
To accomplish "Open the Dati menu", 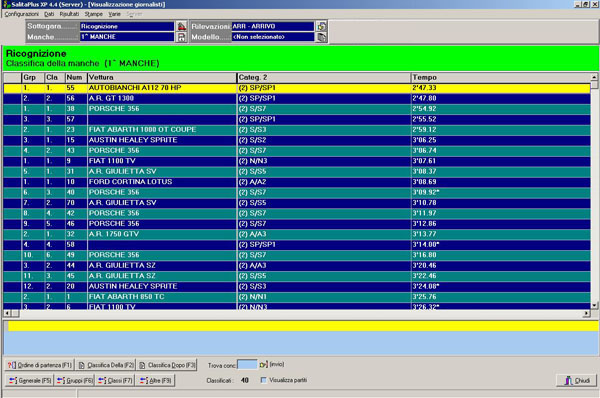I will point(49,14).
